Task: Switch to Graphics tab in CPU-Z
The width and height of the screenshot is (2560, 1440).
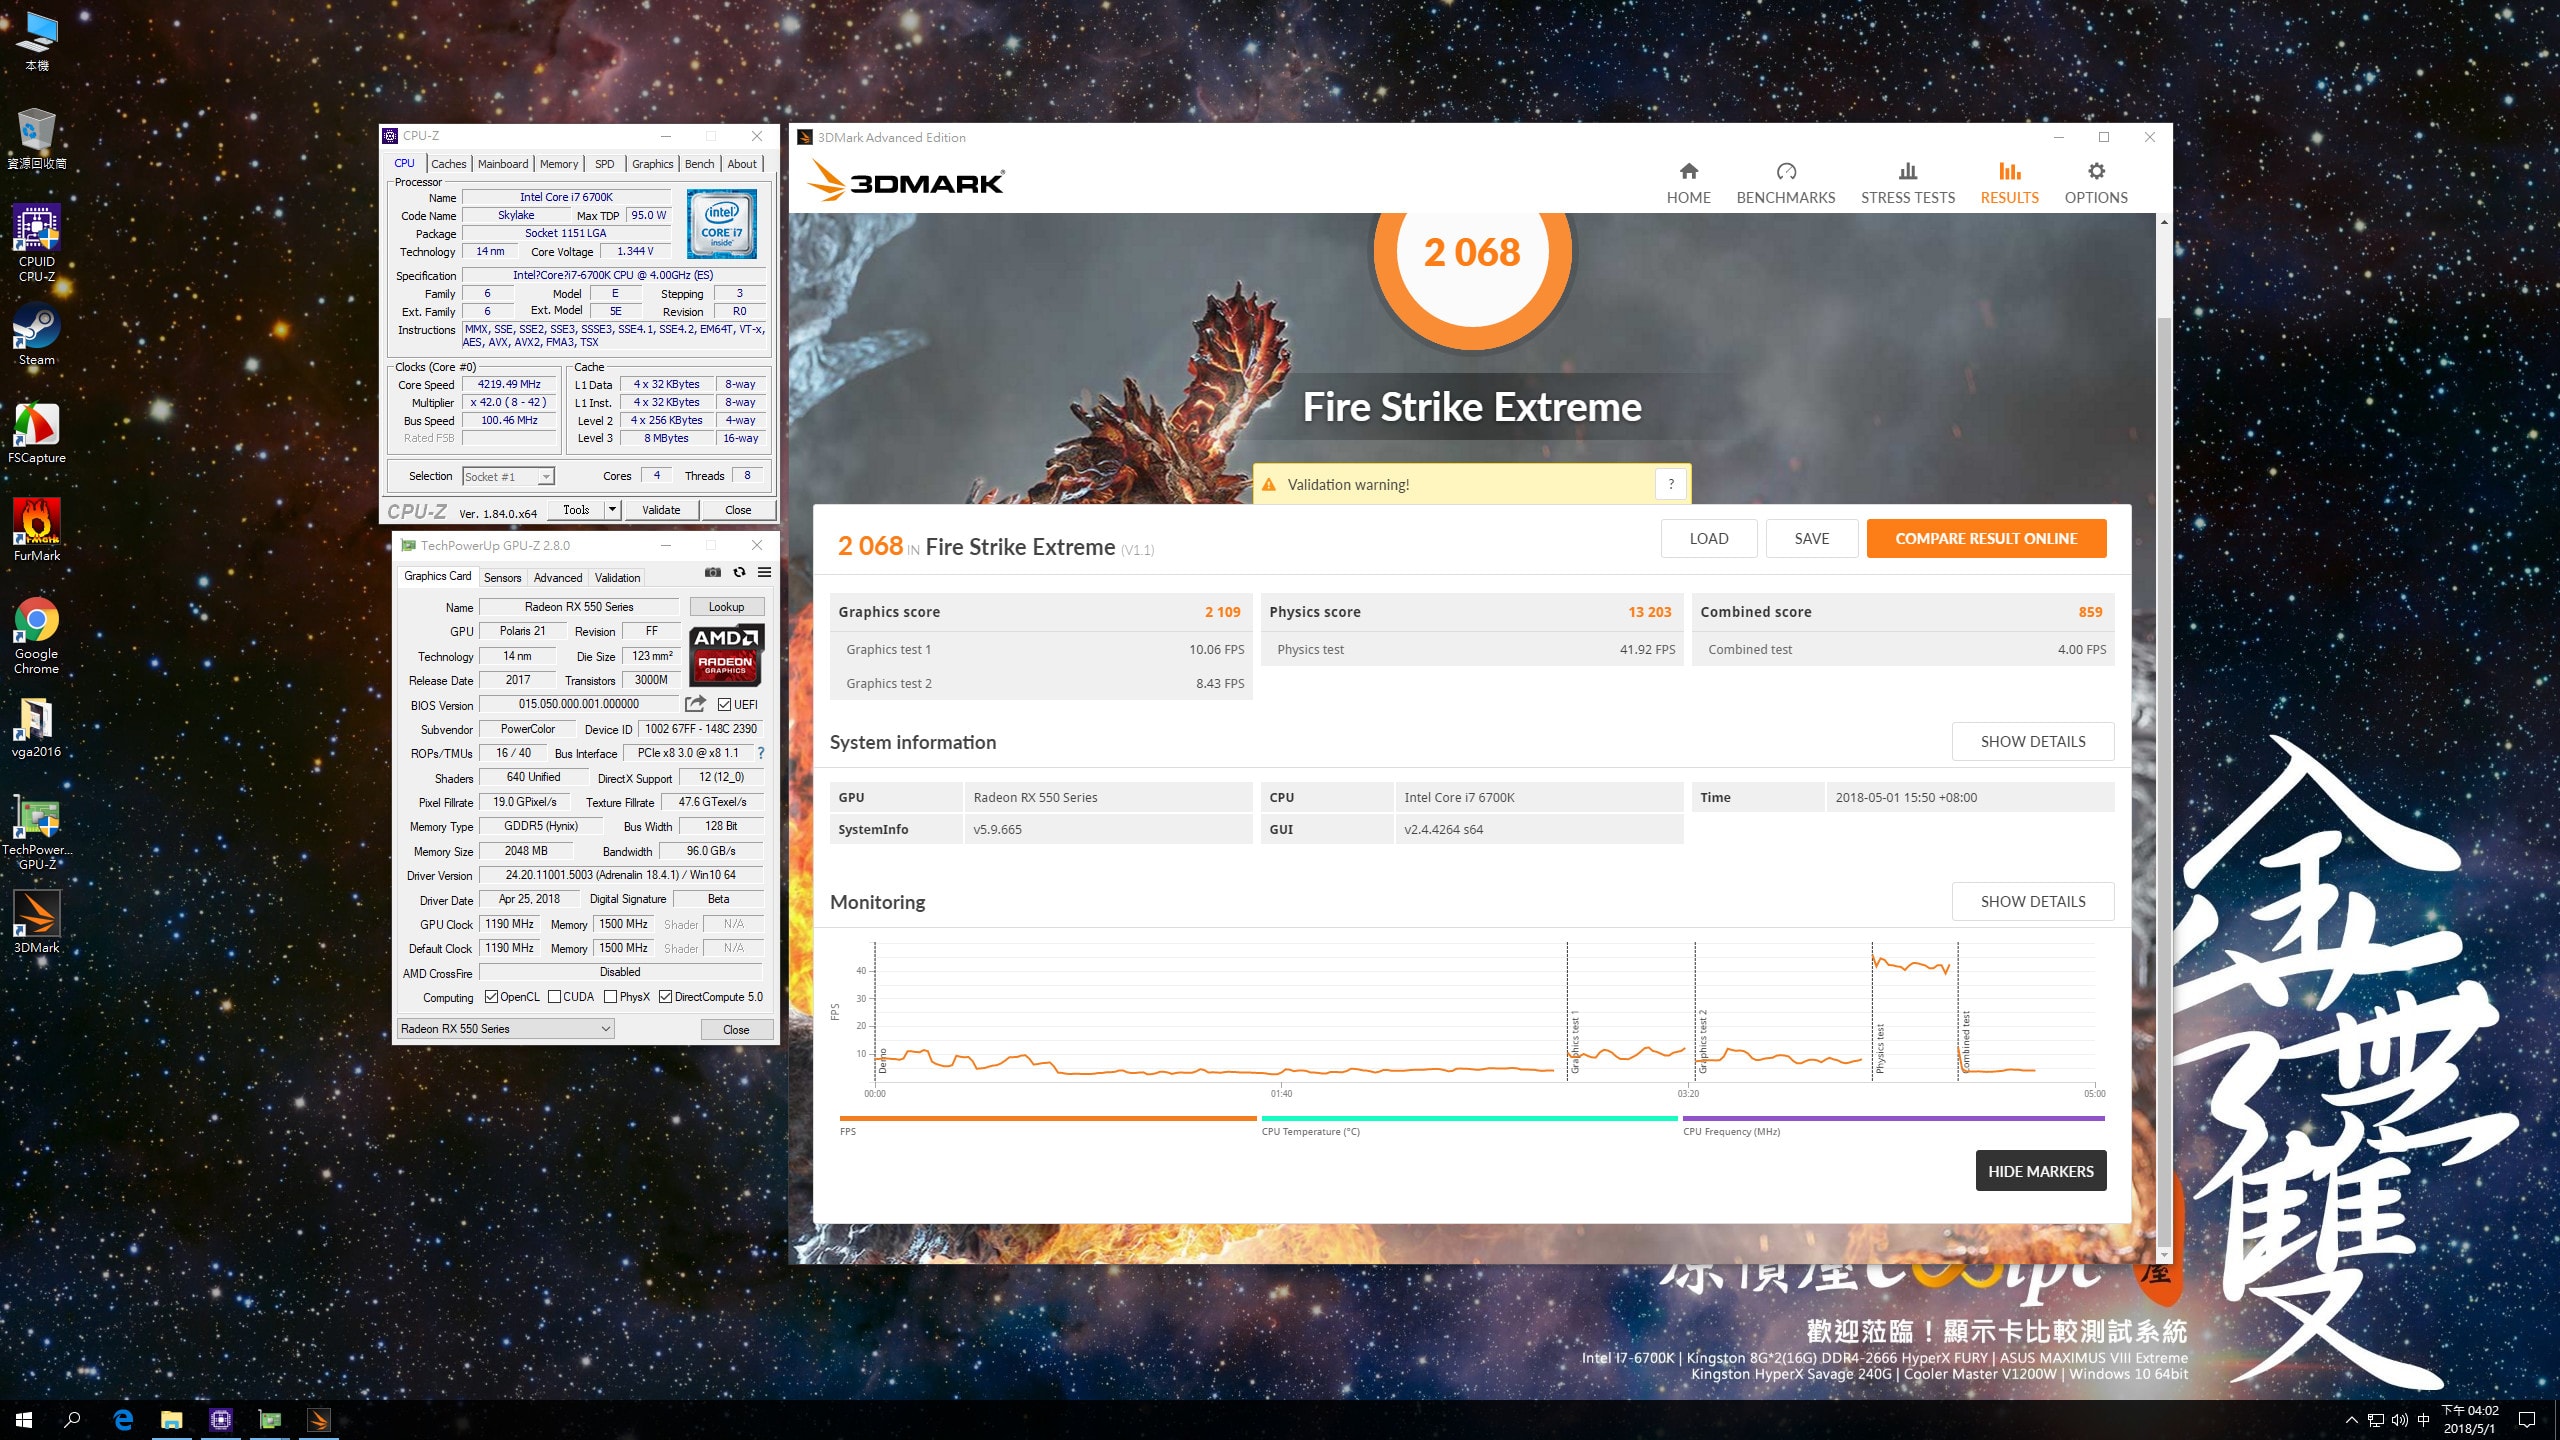Action: pyautogui.click(x=652, y=164)
